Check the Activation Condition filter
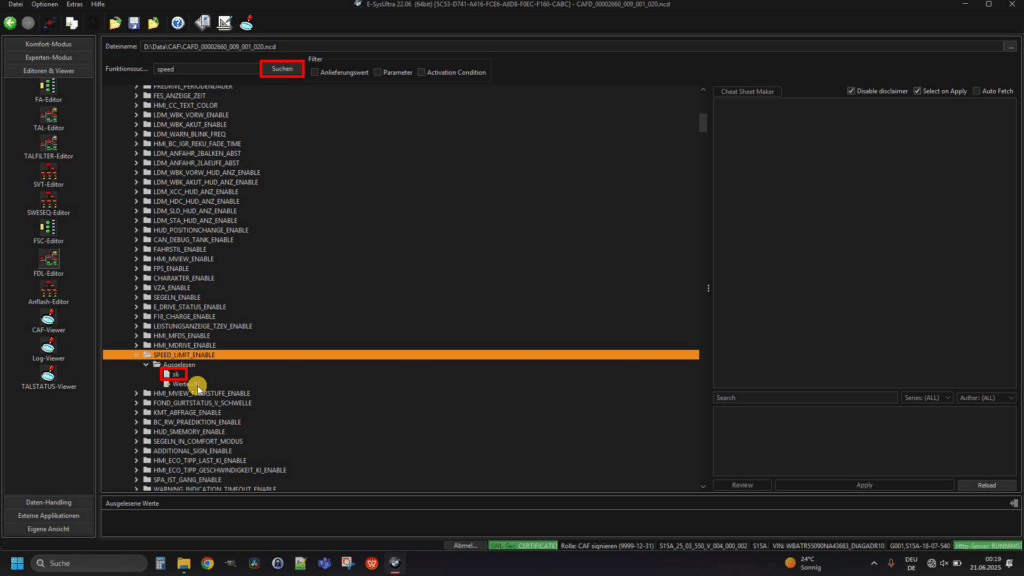Image resolution: width=1024 pixels, height=576 pixels. 421,72
